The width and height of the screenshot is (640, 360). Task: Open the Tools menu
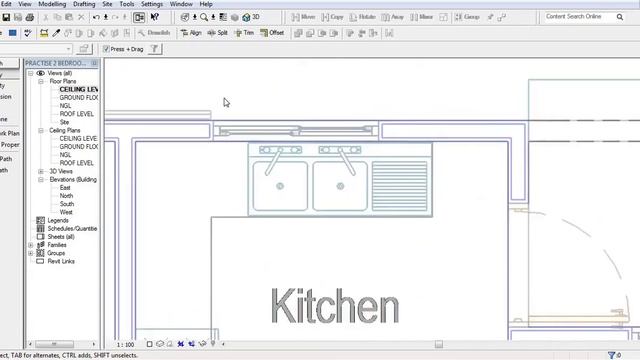tap(127, 4)
